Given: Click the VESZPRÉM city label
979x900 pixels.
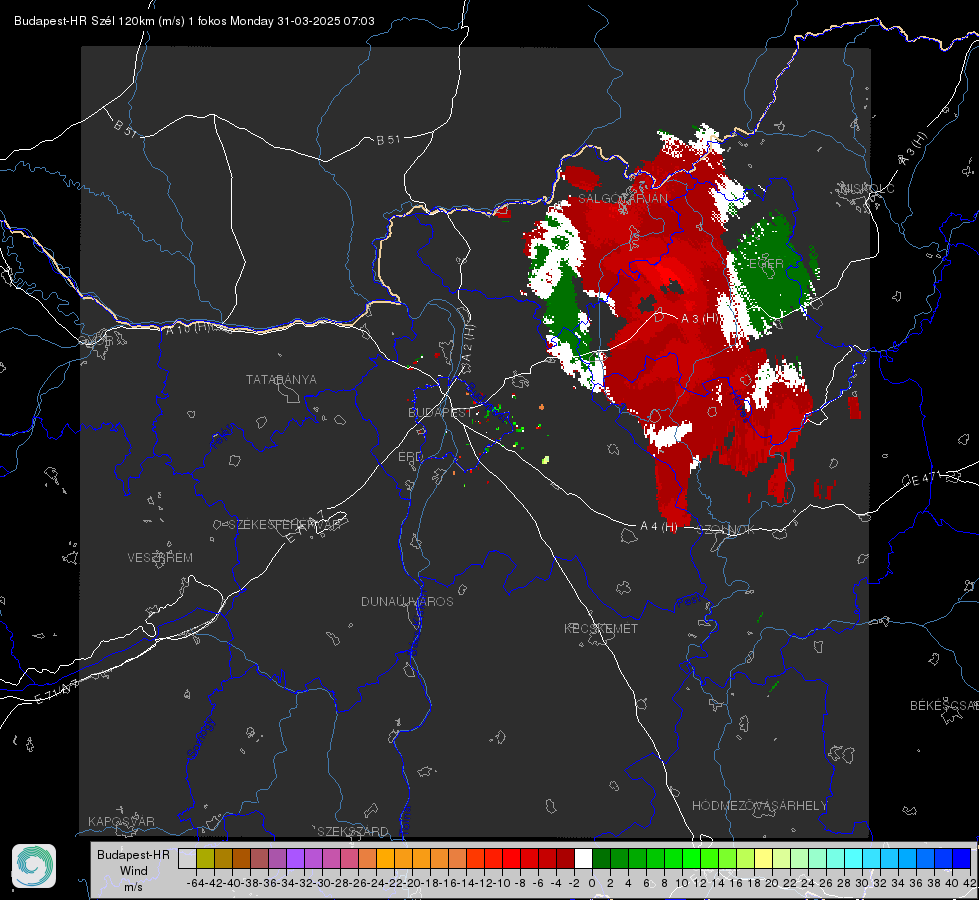Looking at the screenshot, I should [x=160, y=557].
